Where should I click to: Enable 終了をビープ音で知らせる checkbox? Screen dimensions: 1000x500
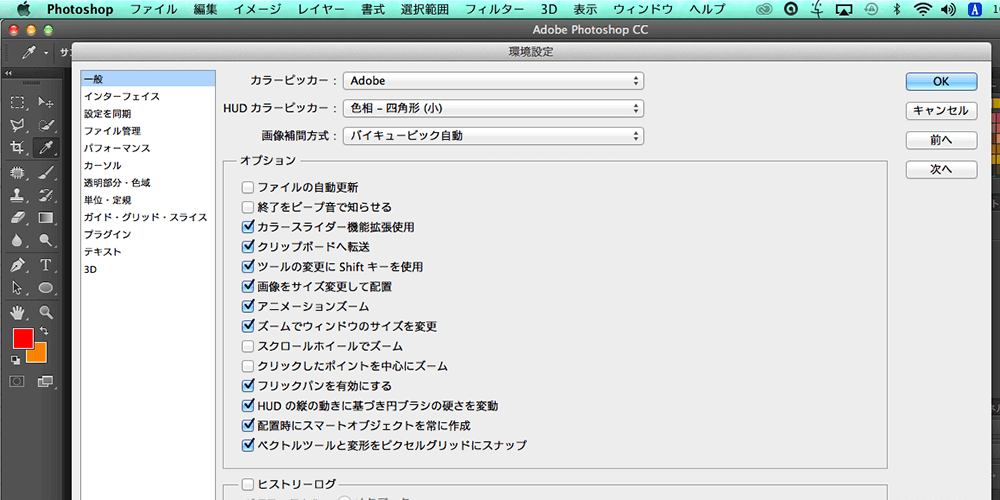tap(248, 207)
